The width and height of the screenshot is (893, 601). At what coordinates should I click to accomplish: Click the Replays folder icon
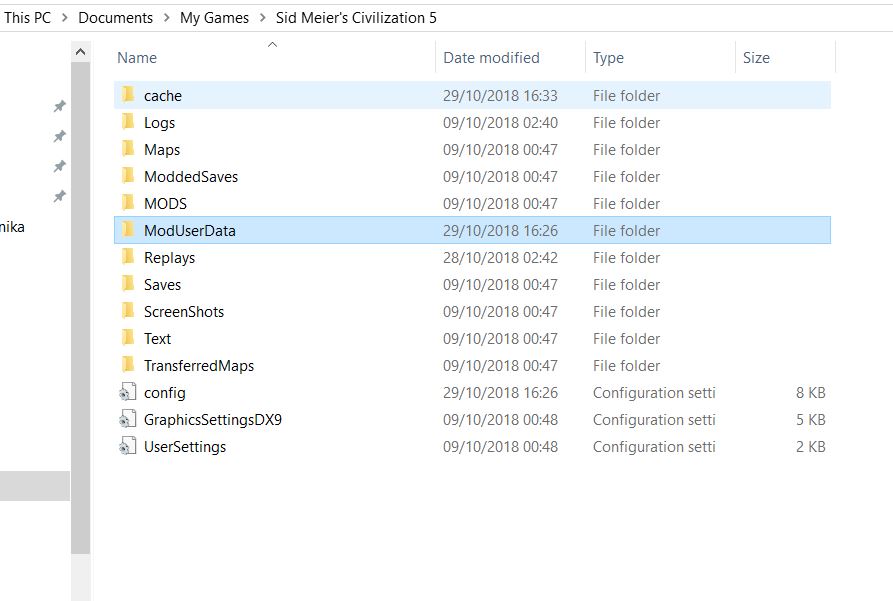[x=129, y=257]
